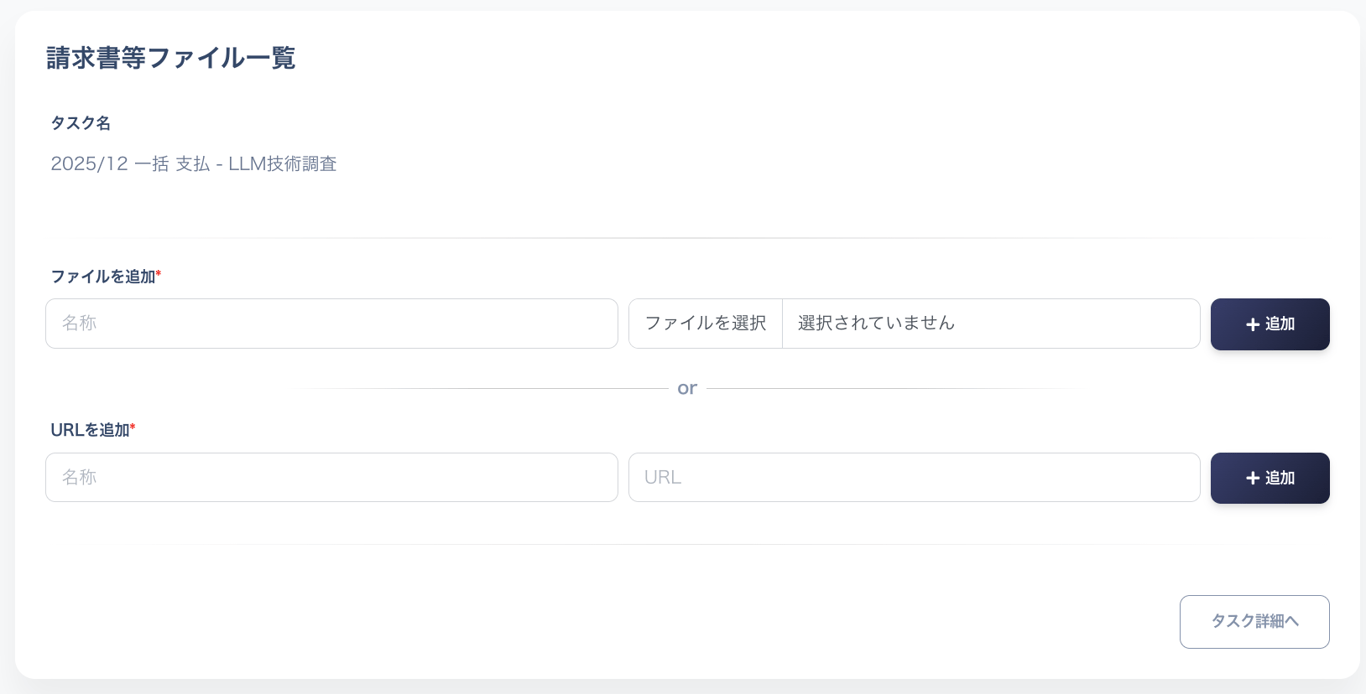1366x694 pixels.
Task: Click the タスク名 label
Action: click(80, 123)
